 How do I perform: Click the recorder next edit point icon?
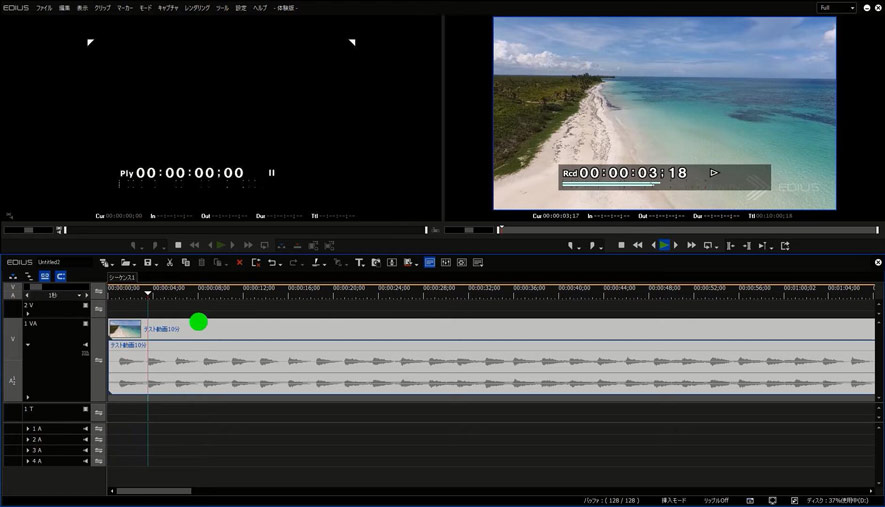(747, 246)
